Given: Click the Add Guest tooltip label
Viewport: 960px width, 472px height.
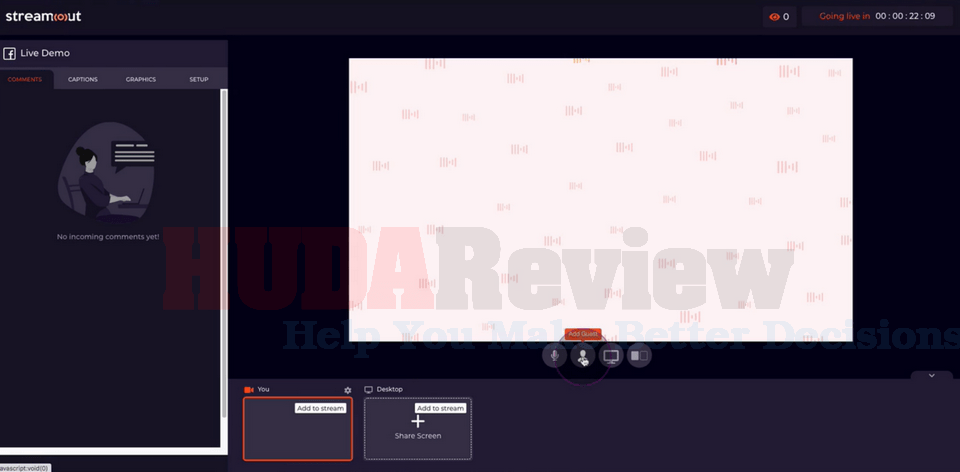Looking at the screenshot, I should coord(583,334).
